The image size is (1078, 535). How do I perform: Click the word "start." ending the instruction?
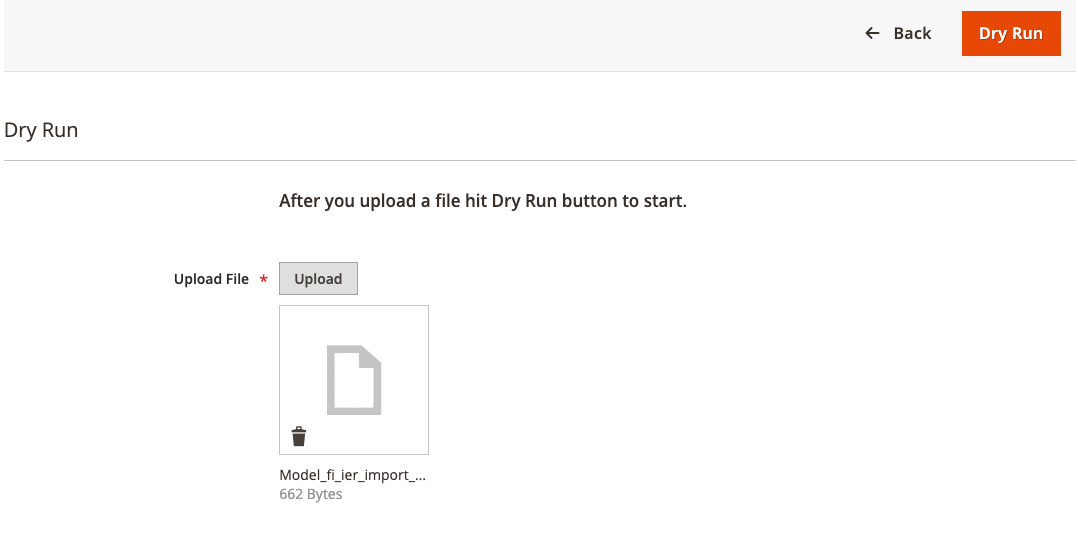click(x=666, y=201)
